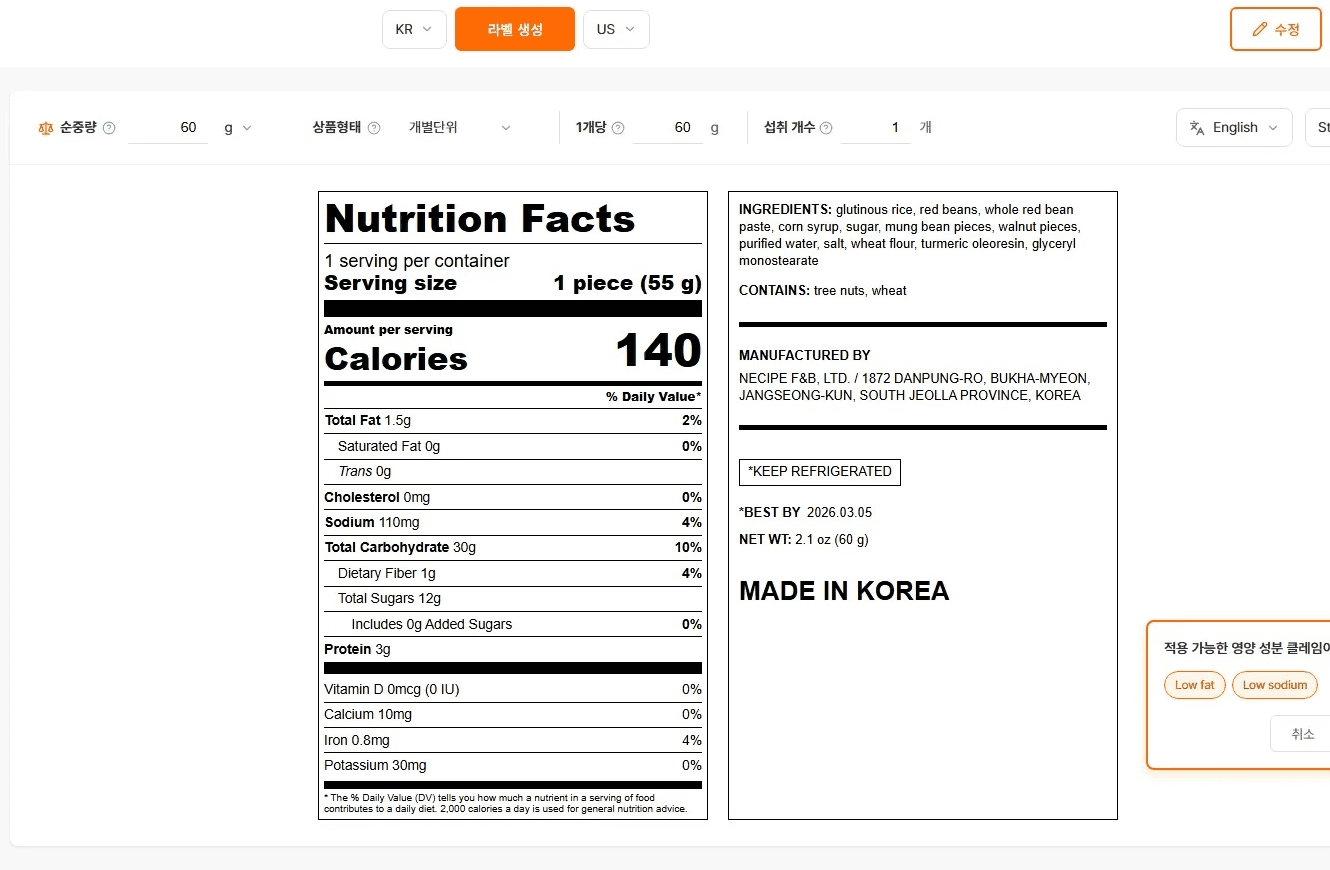Enable the Low fat nutrition claim

coord(1194,685)
